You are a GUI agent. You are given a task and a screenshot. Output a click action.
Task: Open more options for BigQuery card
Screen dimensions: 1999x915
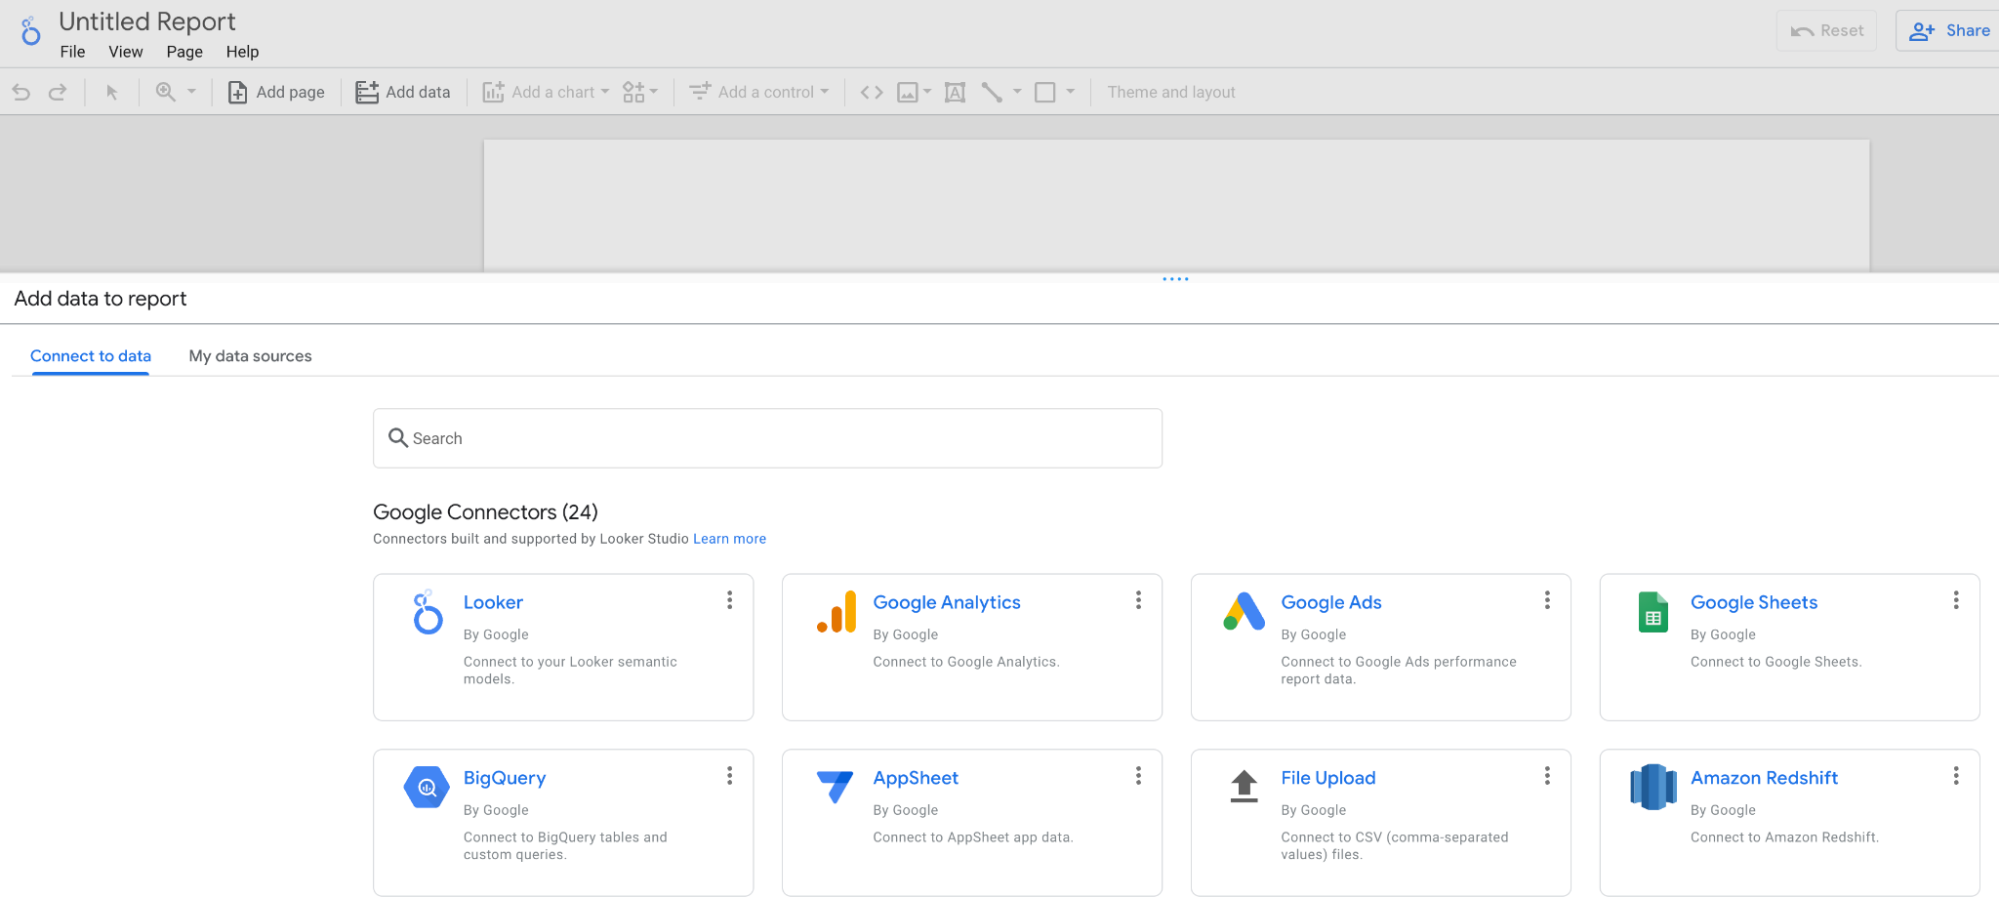coord(730,776)
